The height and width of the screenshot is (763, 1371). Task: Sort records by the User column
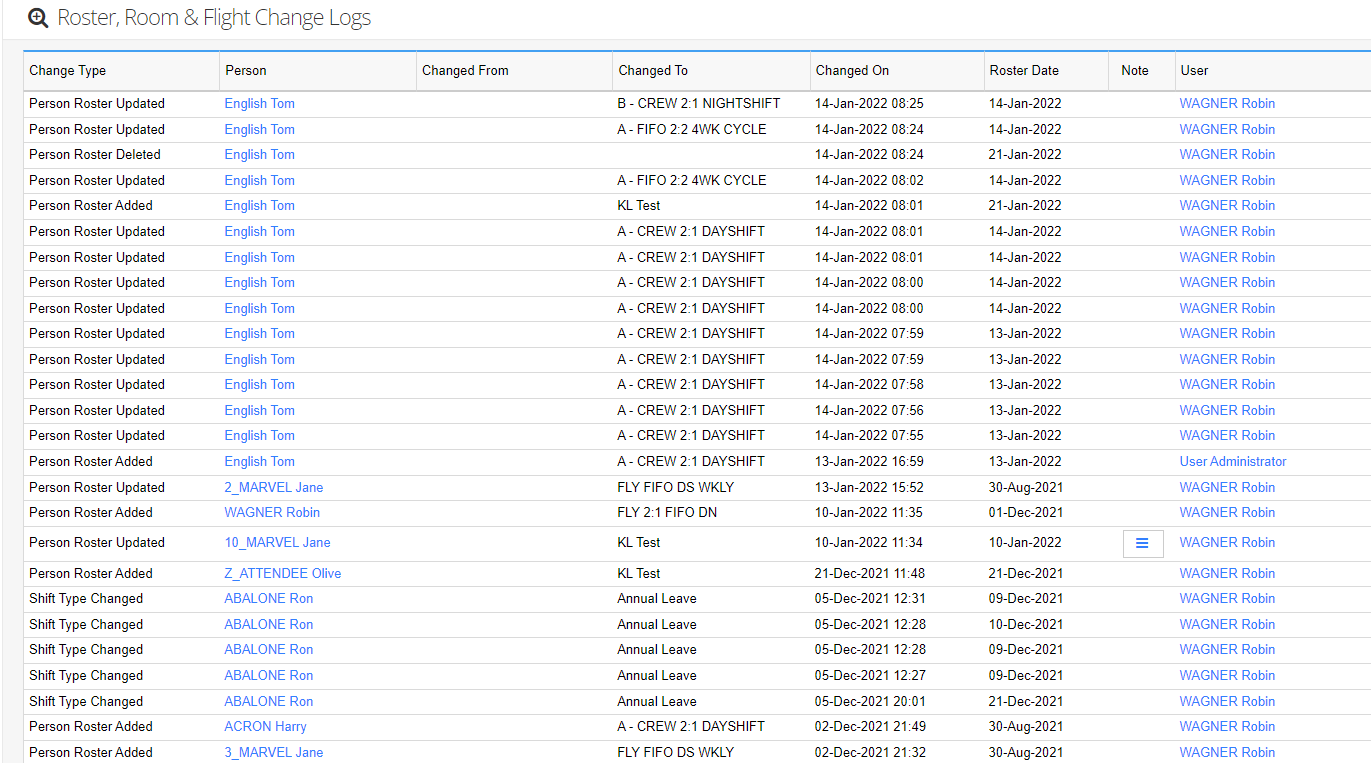pos(1193,70)
